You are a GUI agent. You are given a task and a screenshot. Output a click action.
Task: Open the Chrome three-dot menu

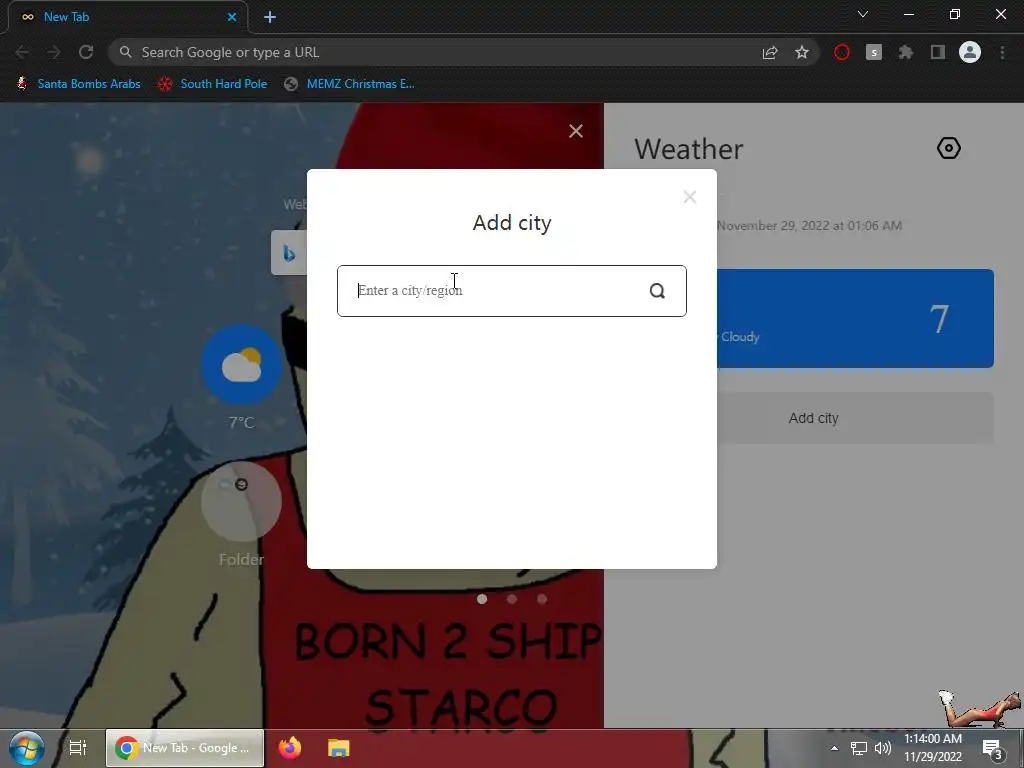[x=1002, y=52]
